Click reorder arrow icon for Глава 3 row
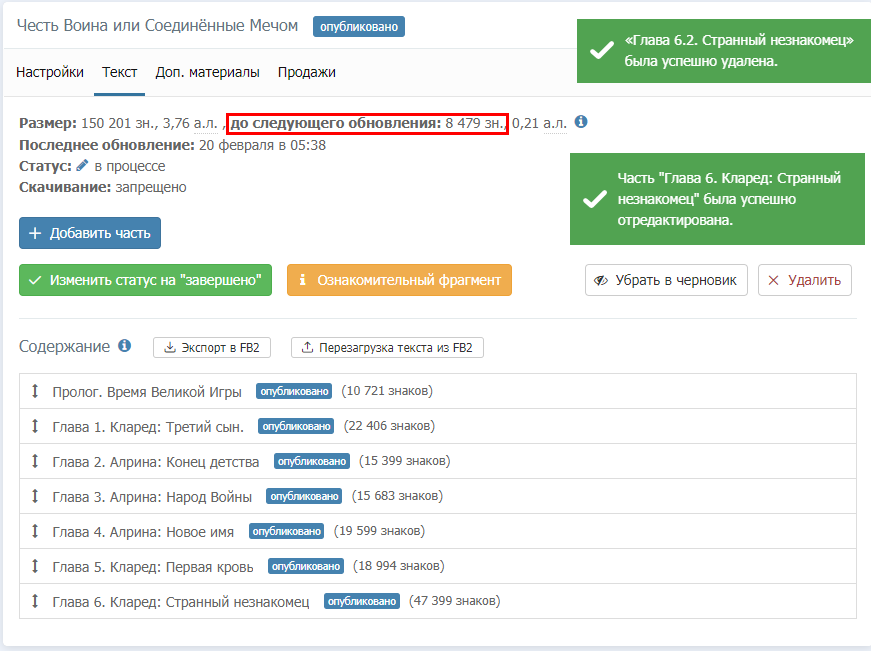The height and width of the screenshot is (651, 871). [x=35, y=496]
